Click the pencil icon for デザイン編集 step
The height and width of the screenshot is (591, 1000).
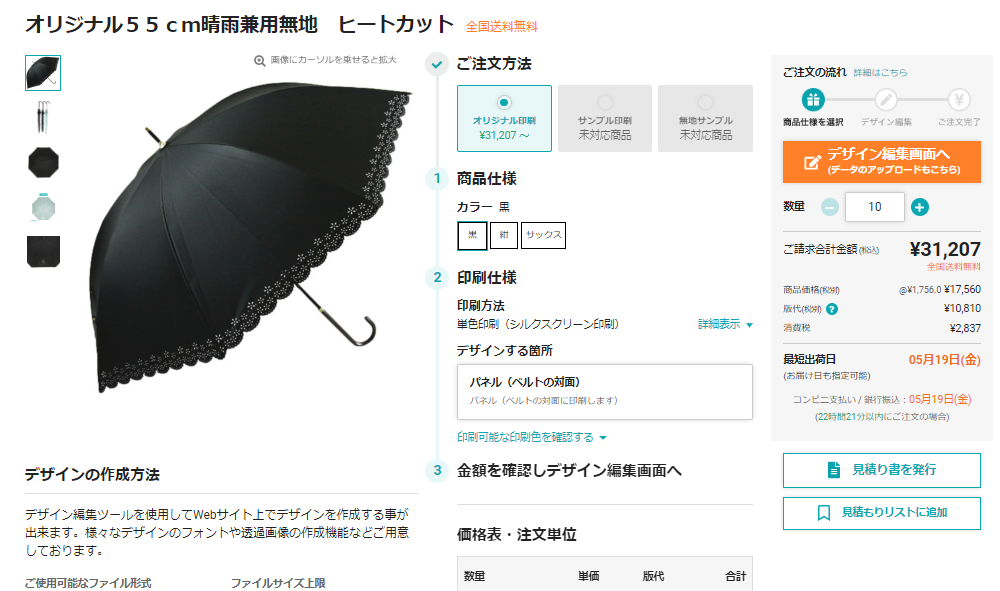click(x=886, y=100)
